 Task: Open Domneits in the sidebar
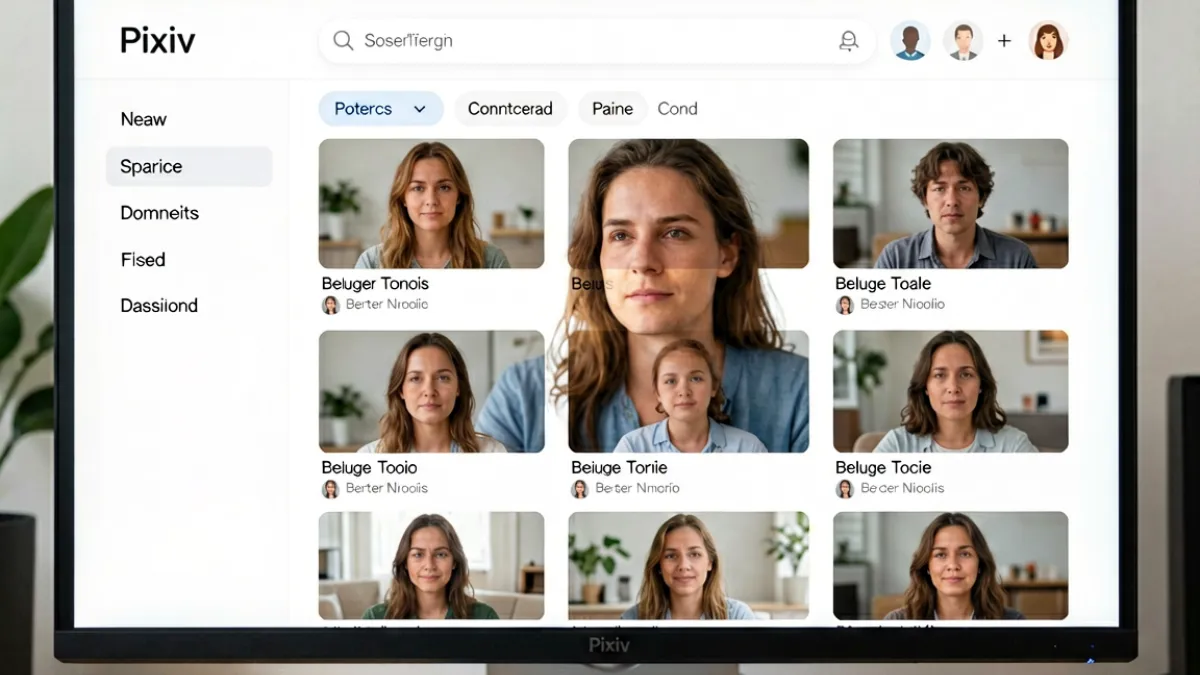click(x=159, y=213)
